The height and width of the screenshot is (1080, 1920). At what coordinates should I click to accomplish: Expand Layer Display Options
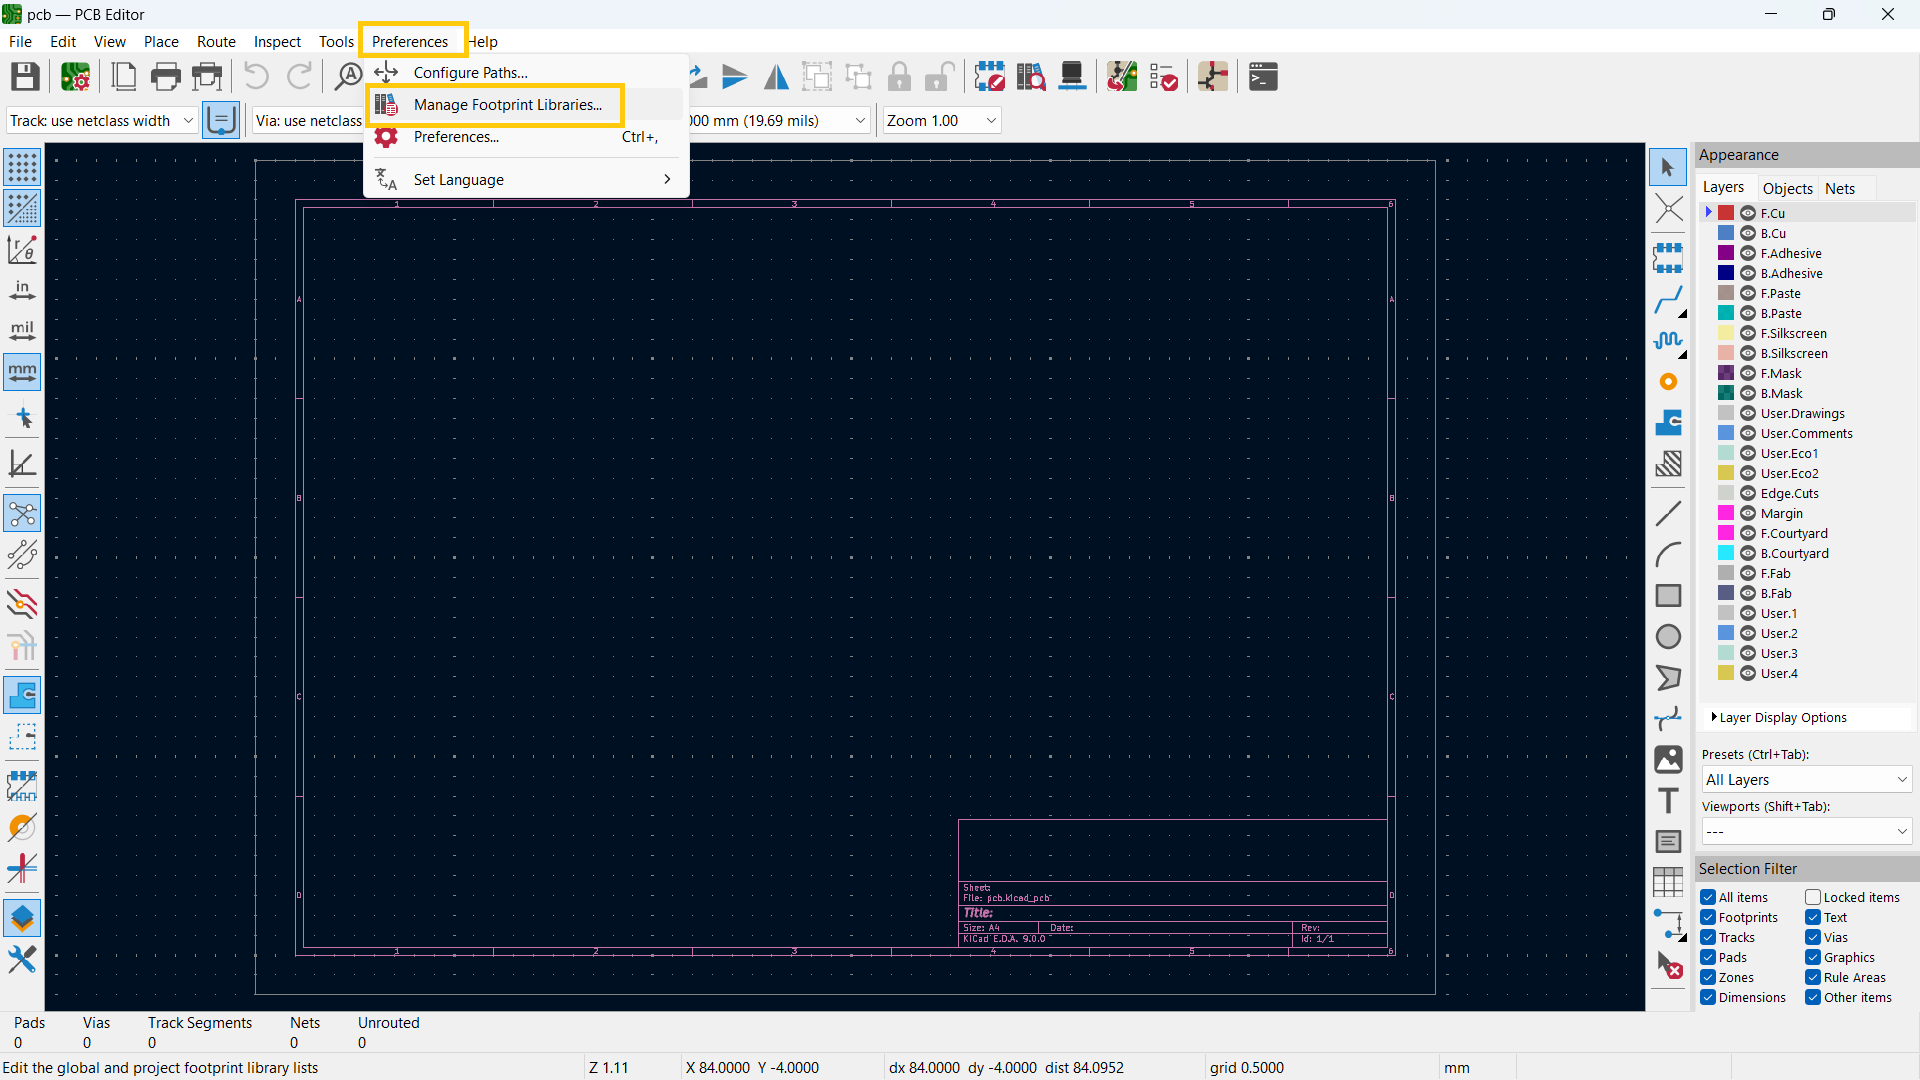1780,718
